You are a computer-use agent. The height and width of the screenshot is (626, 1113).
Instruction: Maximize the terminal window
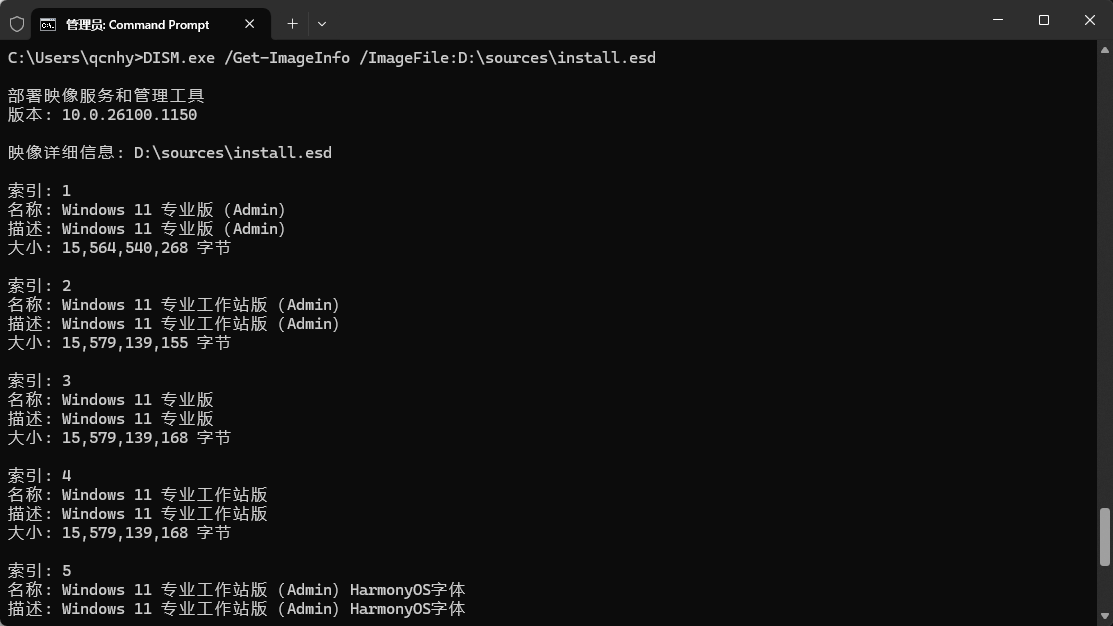(x=1043, y=20)
